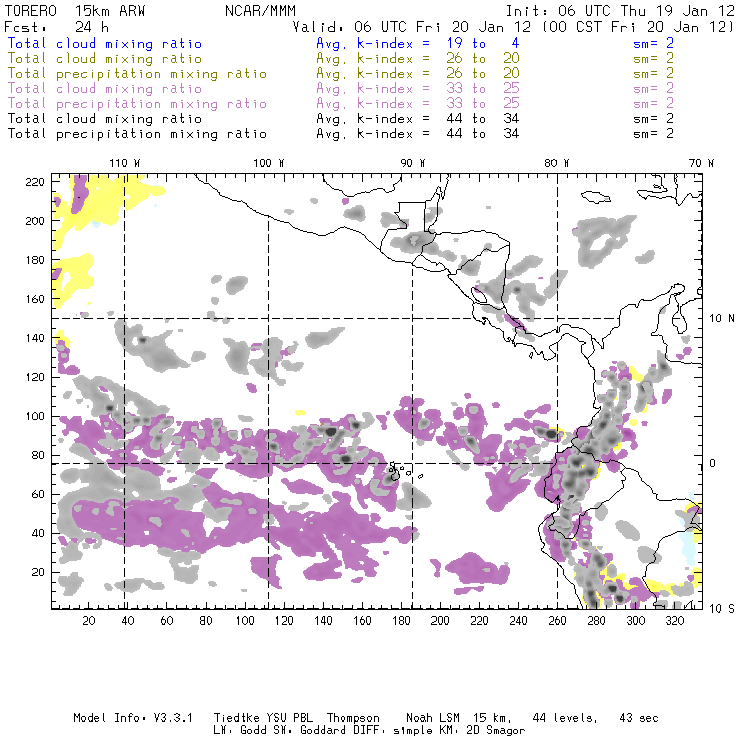Click "320" on the horizontal axis
The width and height of the screenshot is (740, 740).
point(674,621)
